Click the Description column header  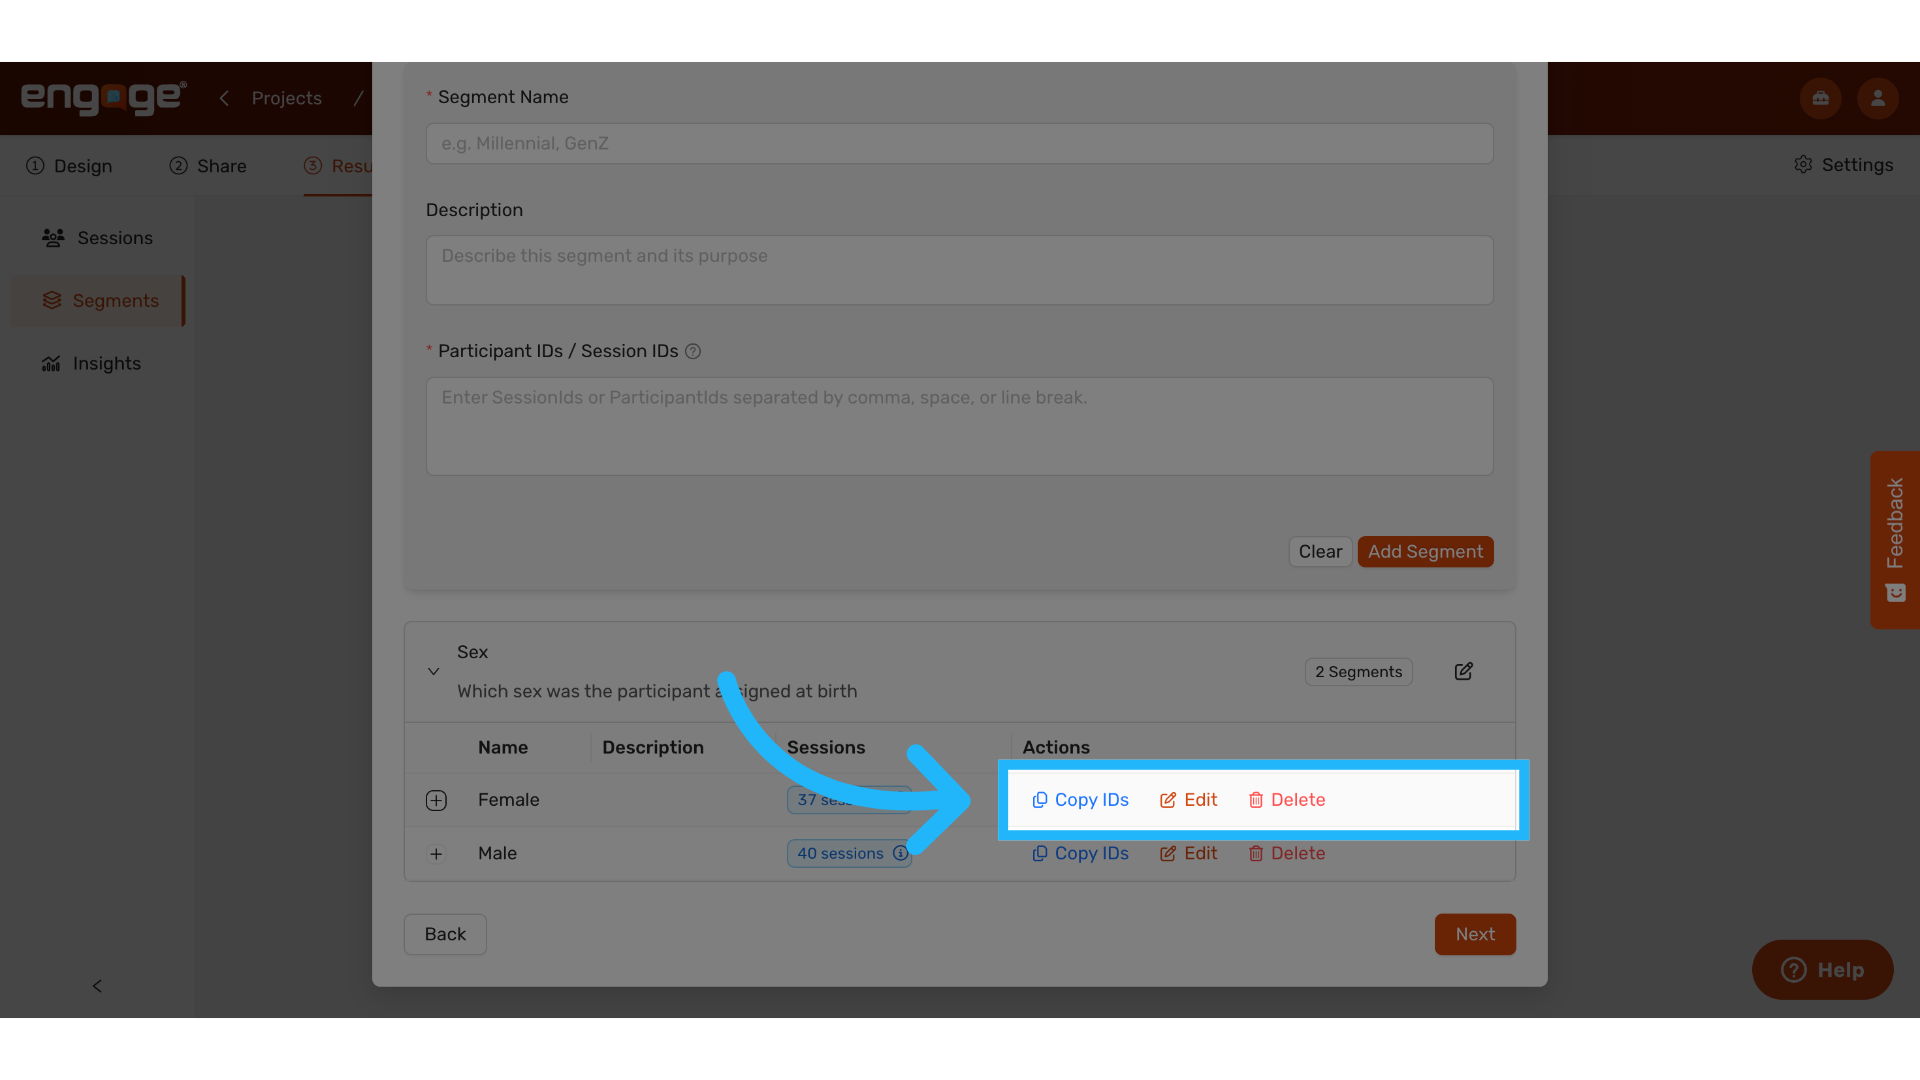coord(653,748)
